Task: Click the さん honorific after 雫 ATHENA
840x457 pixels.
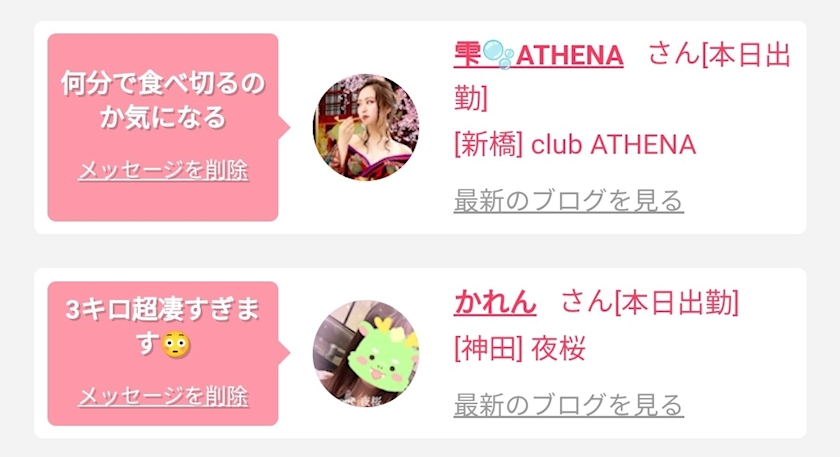Action: [x=674, y=55]
